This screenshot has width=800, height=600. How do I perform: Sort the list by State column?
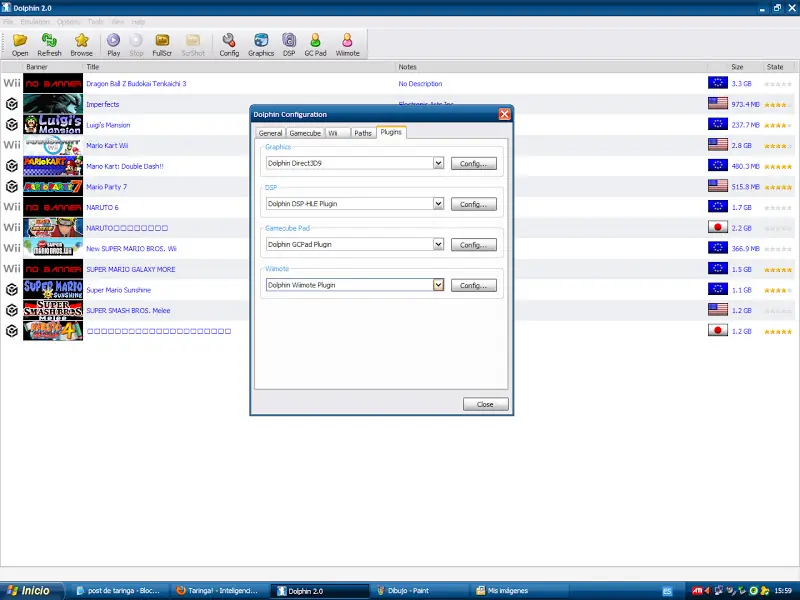point(774,67)
